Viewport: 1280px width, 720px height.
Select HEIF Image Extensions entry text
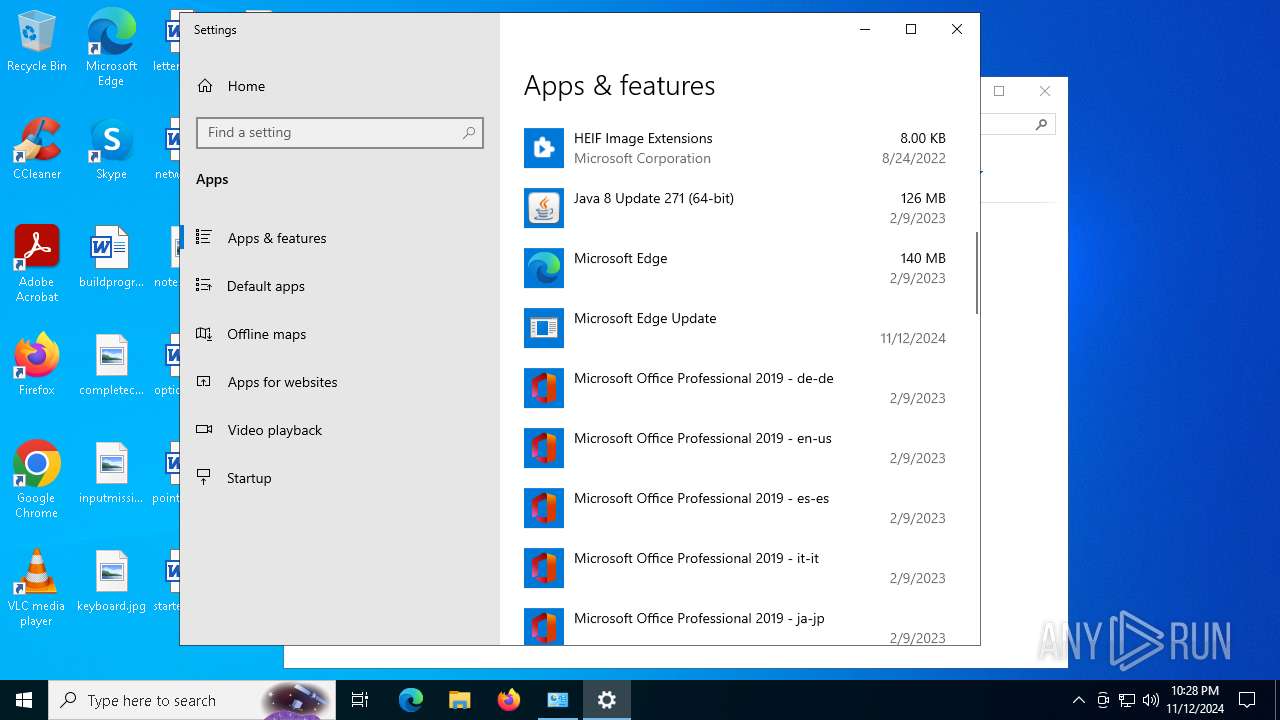pos(643,138)
